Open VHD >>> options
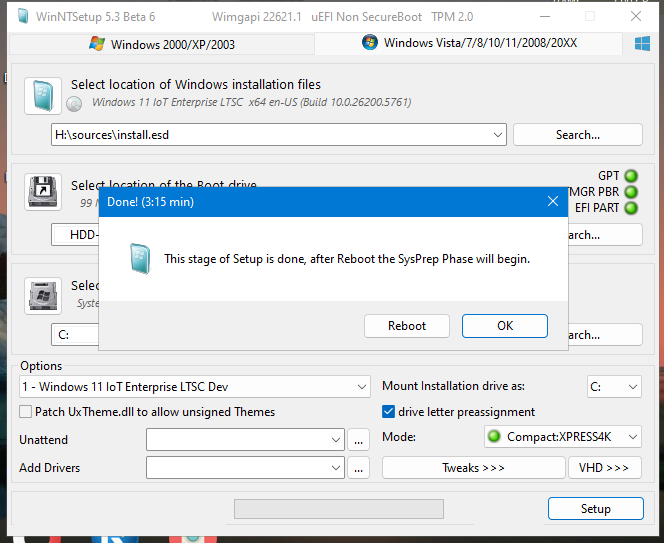This screenshot has height=543, width=664. point(604,468)
